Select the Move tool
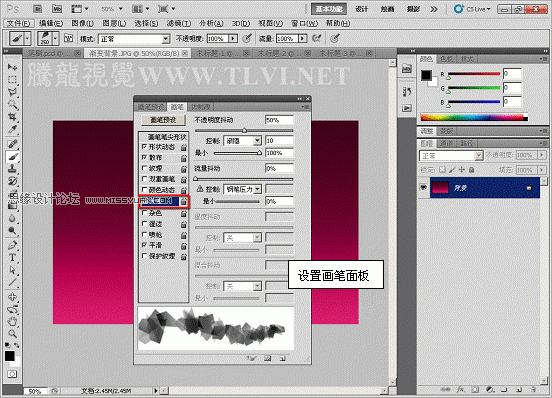Viewport: 552px width, 398px height. [12, 67]
